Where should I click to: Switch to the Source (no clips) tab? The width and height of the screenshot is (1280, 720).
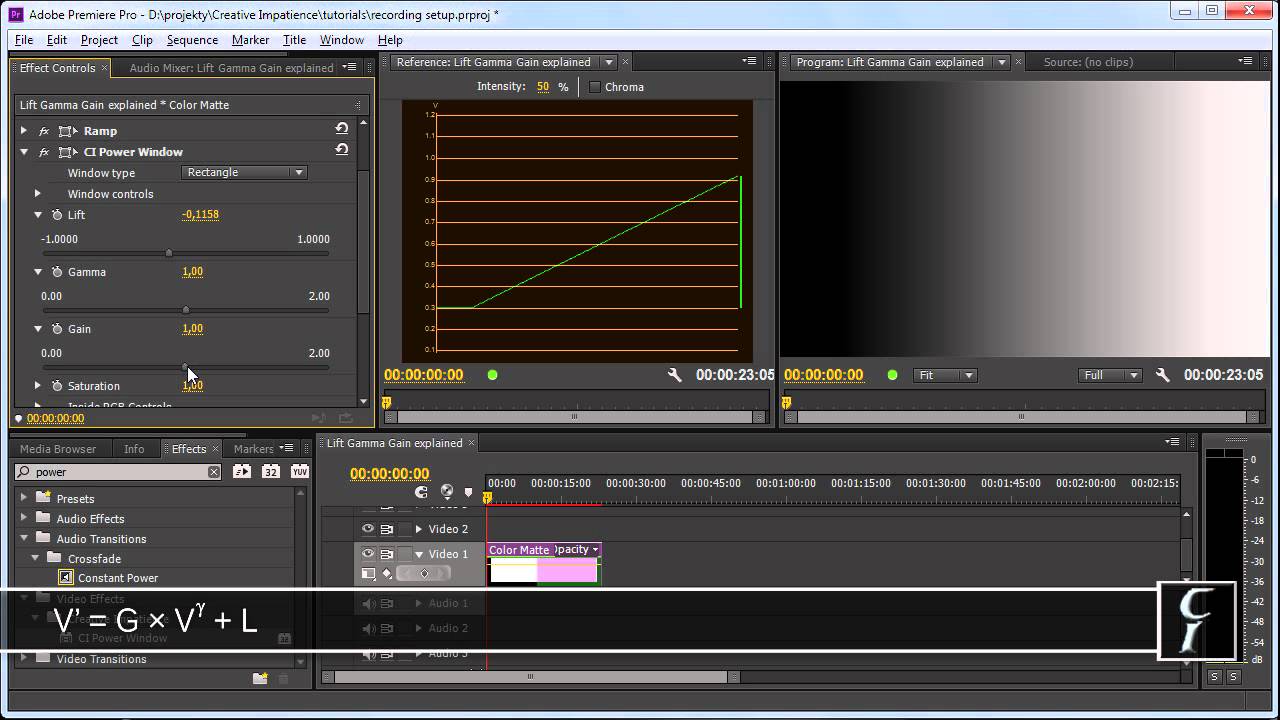[1088, 62]
